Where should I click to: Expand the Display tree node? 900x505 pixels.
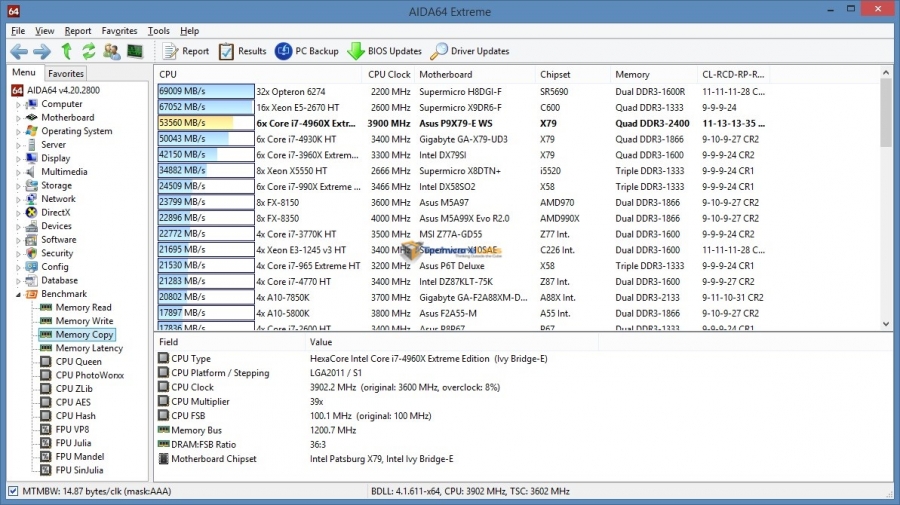[x=18, y=159]
